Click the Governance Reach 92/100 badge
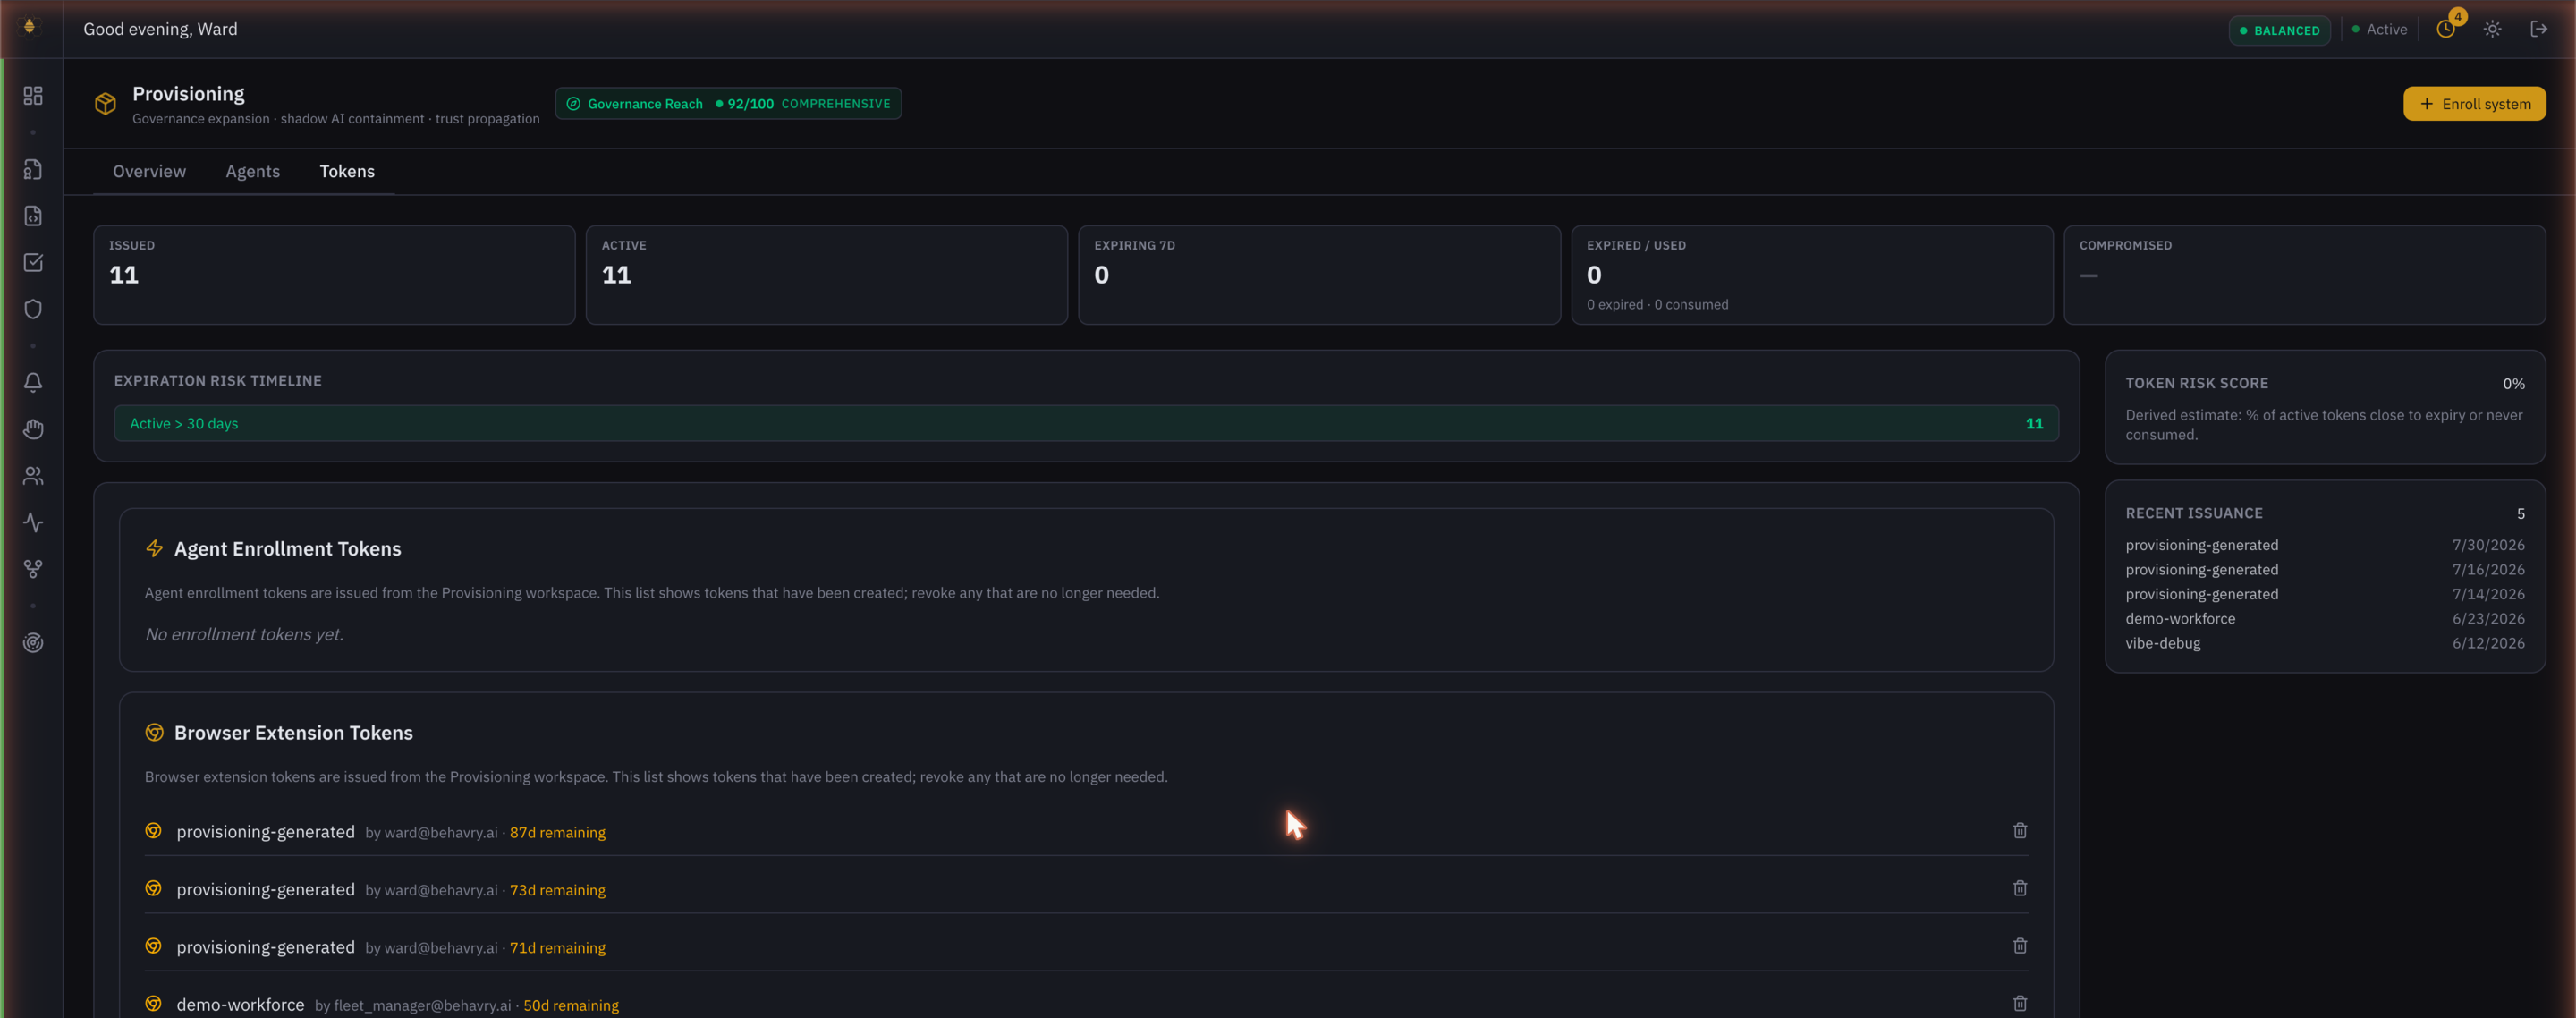 pos(728,104)
